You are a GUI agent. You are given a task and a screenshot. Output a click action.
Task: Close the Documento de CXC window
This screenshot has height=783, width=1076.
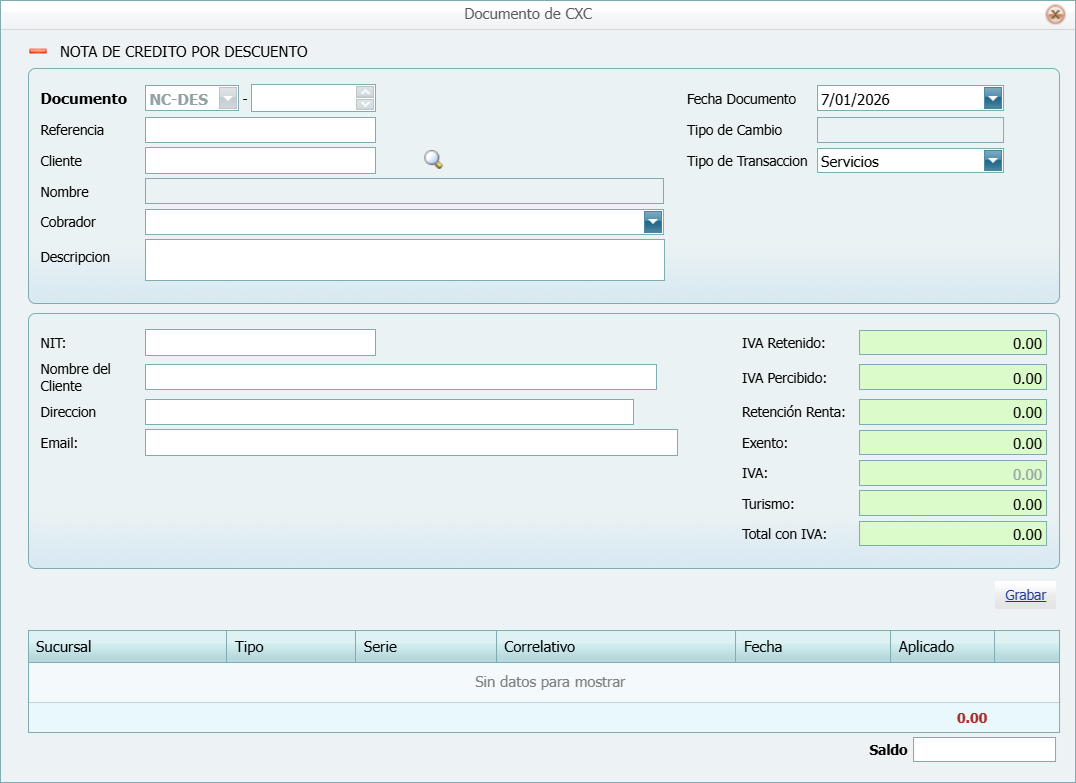point(1054,14)
